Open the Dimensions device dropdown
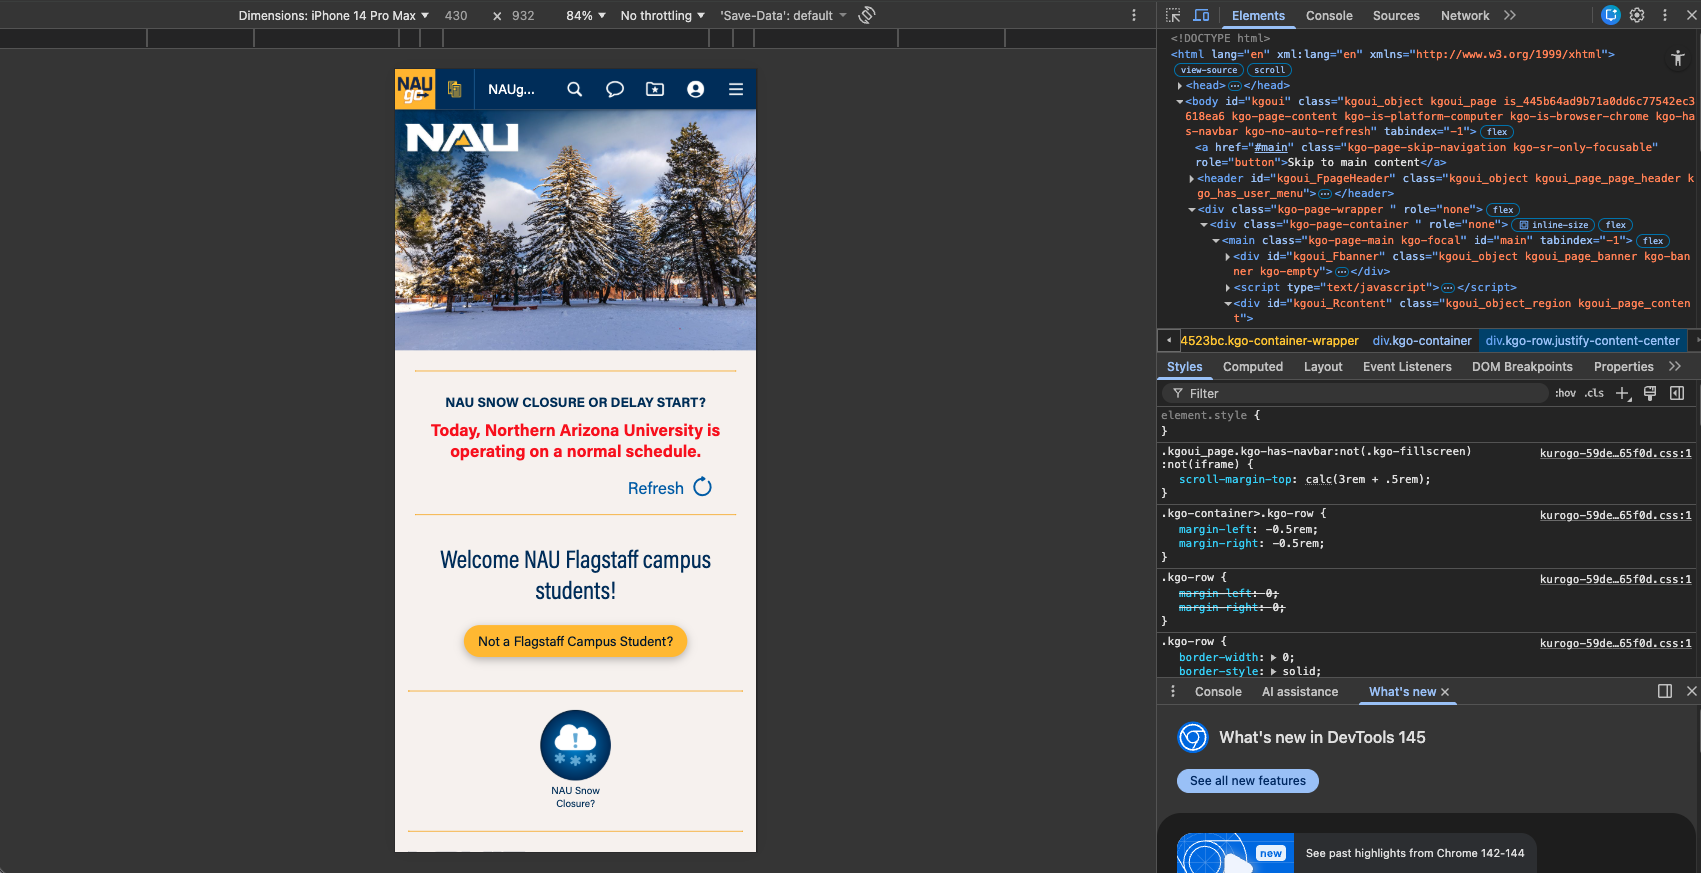The width and height of the screenshot is (1701, 873). tap(334, 15)
